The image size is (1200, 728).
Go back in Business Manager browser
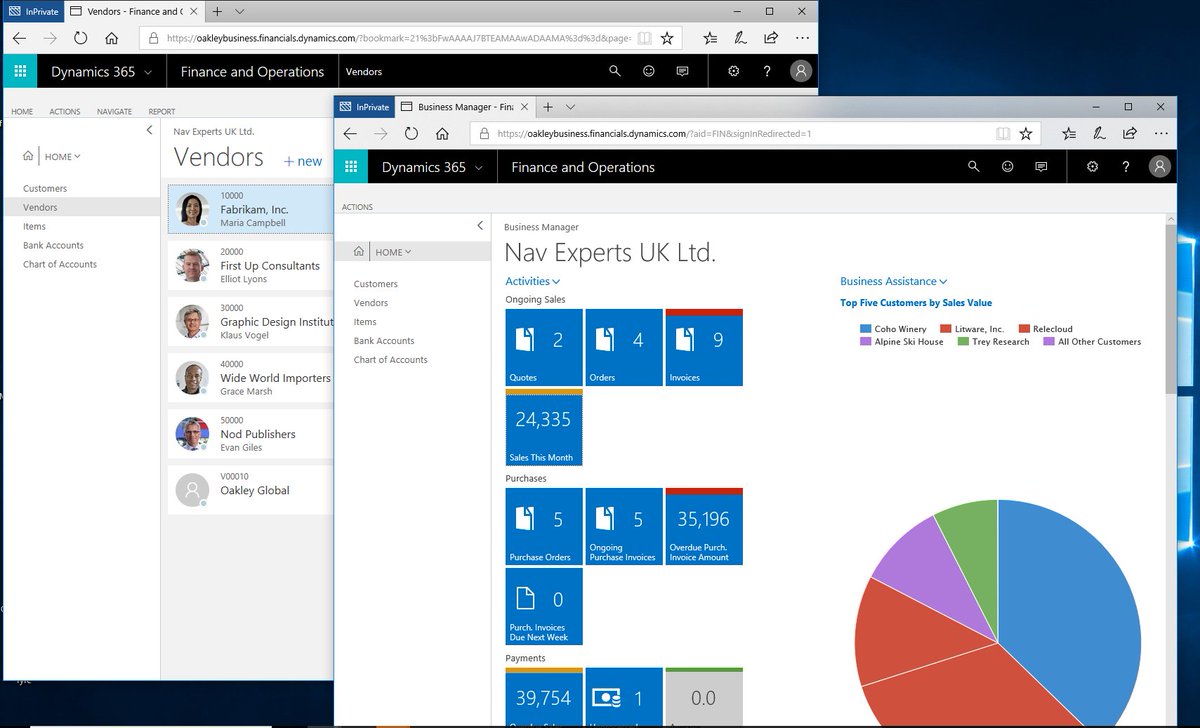click(x=350, y=133)
